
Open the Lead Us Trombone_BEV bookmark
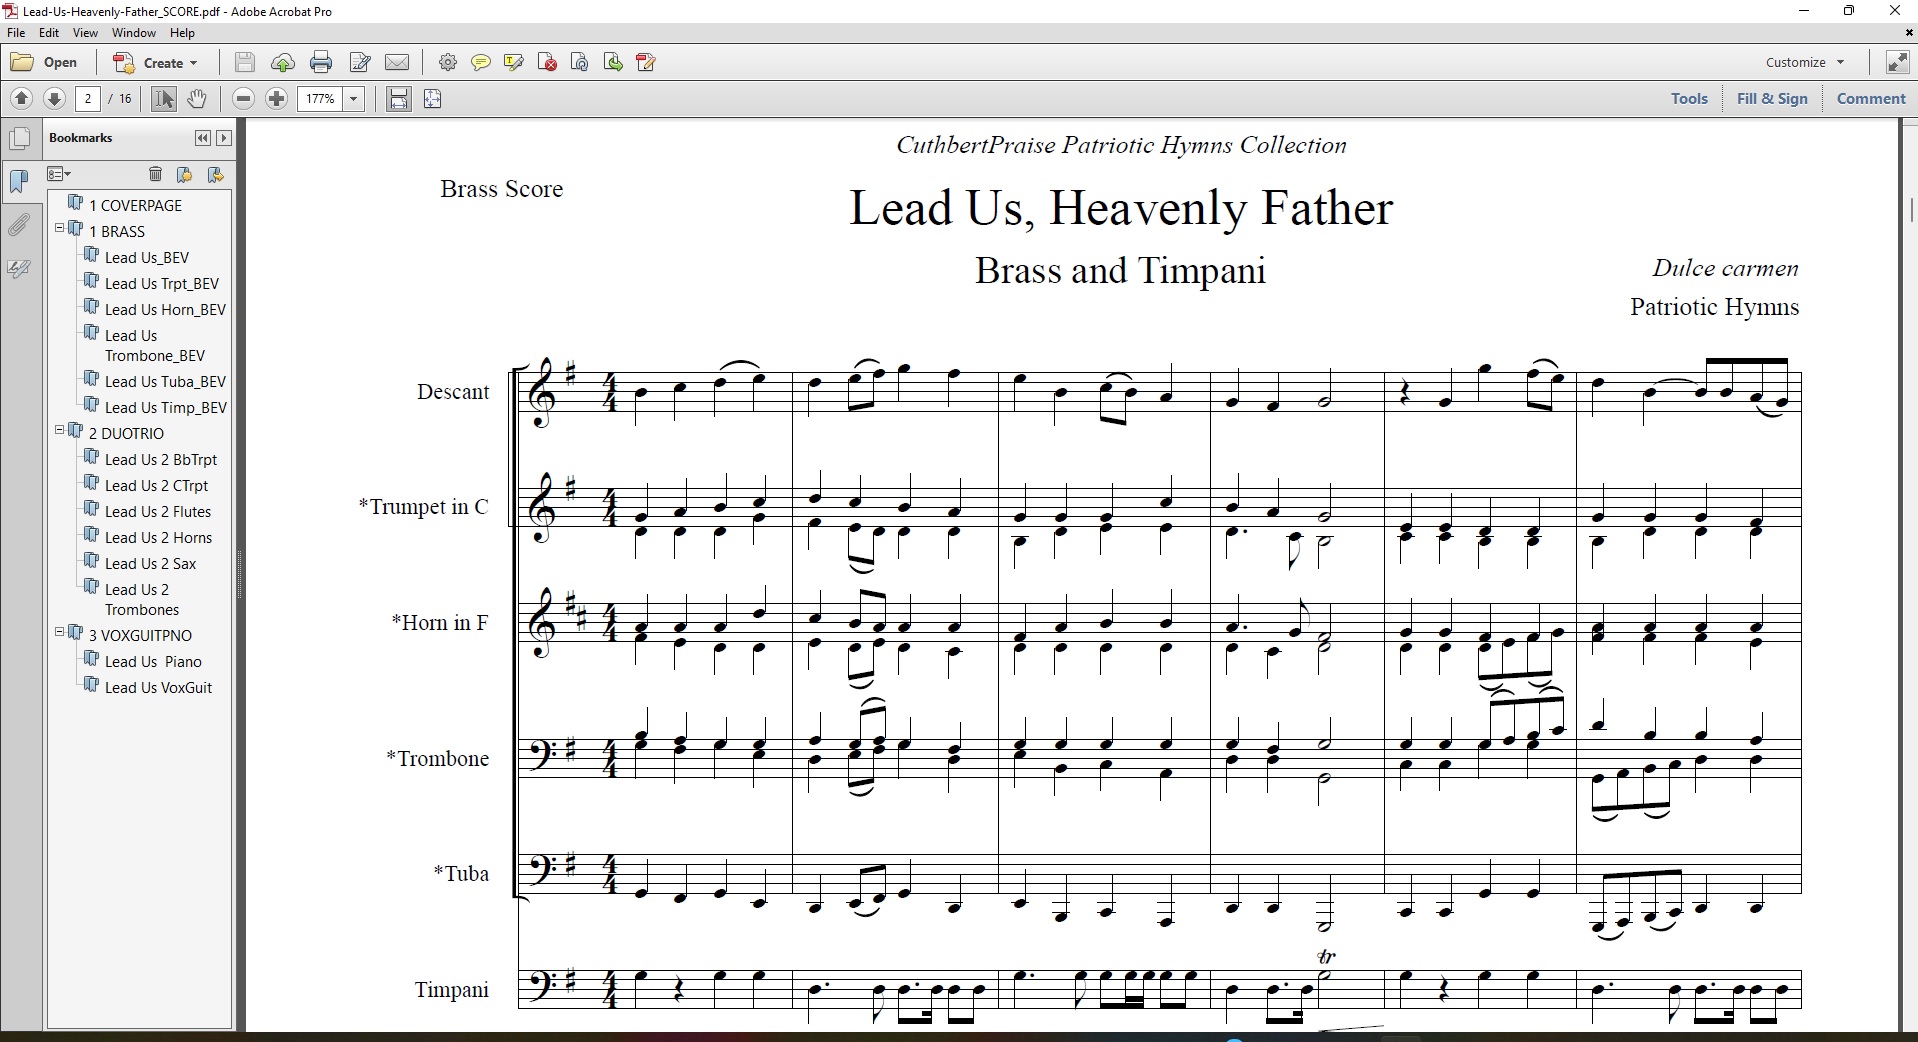point(155,346)
